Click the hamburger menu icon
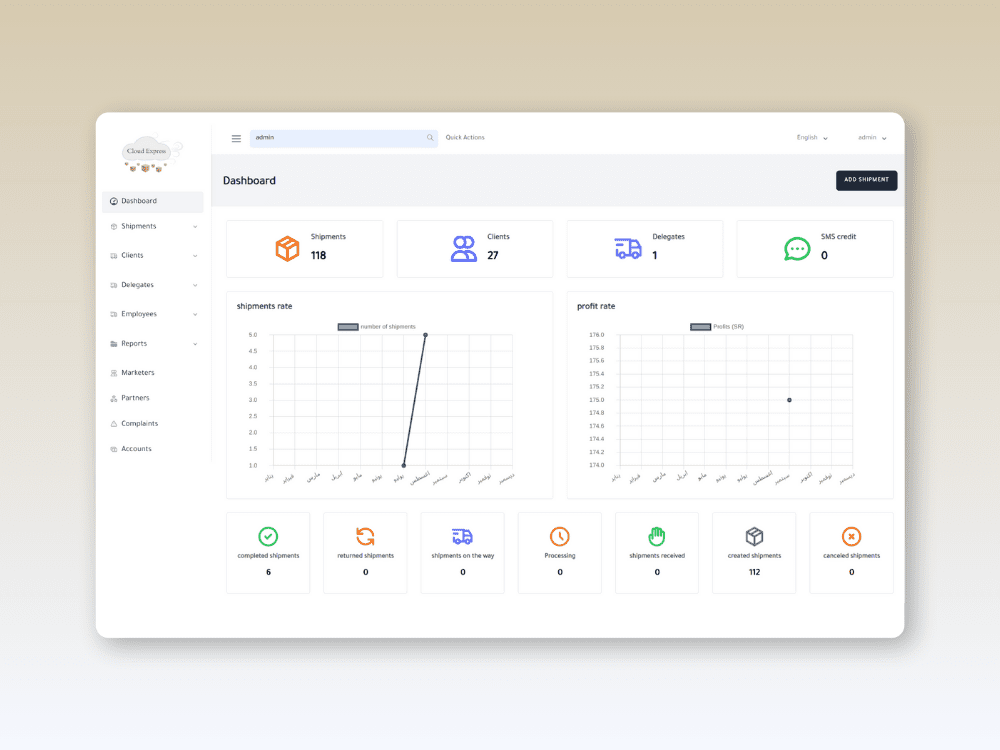The image size is (1000, 750). [236, 138]
